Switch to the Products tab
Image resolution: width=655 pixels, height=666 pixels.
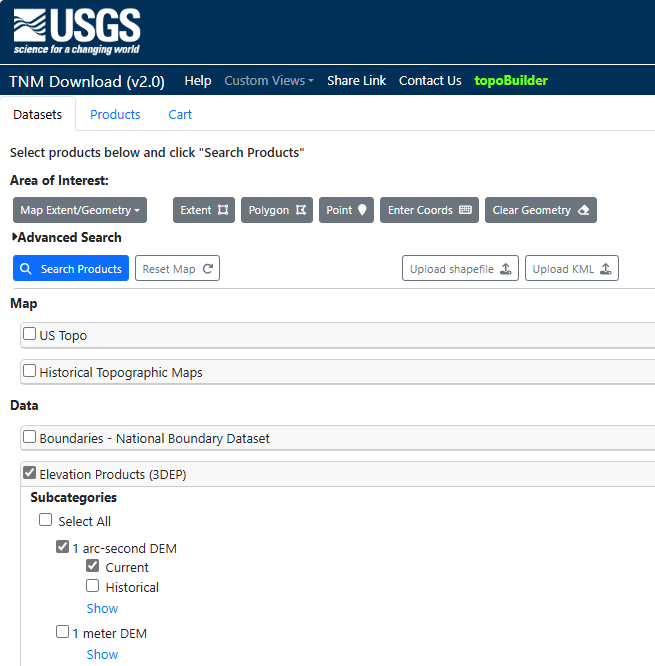(115, 114)
